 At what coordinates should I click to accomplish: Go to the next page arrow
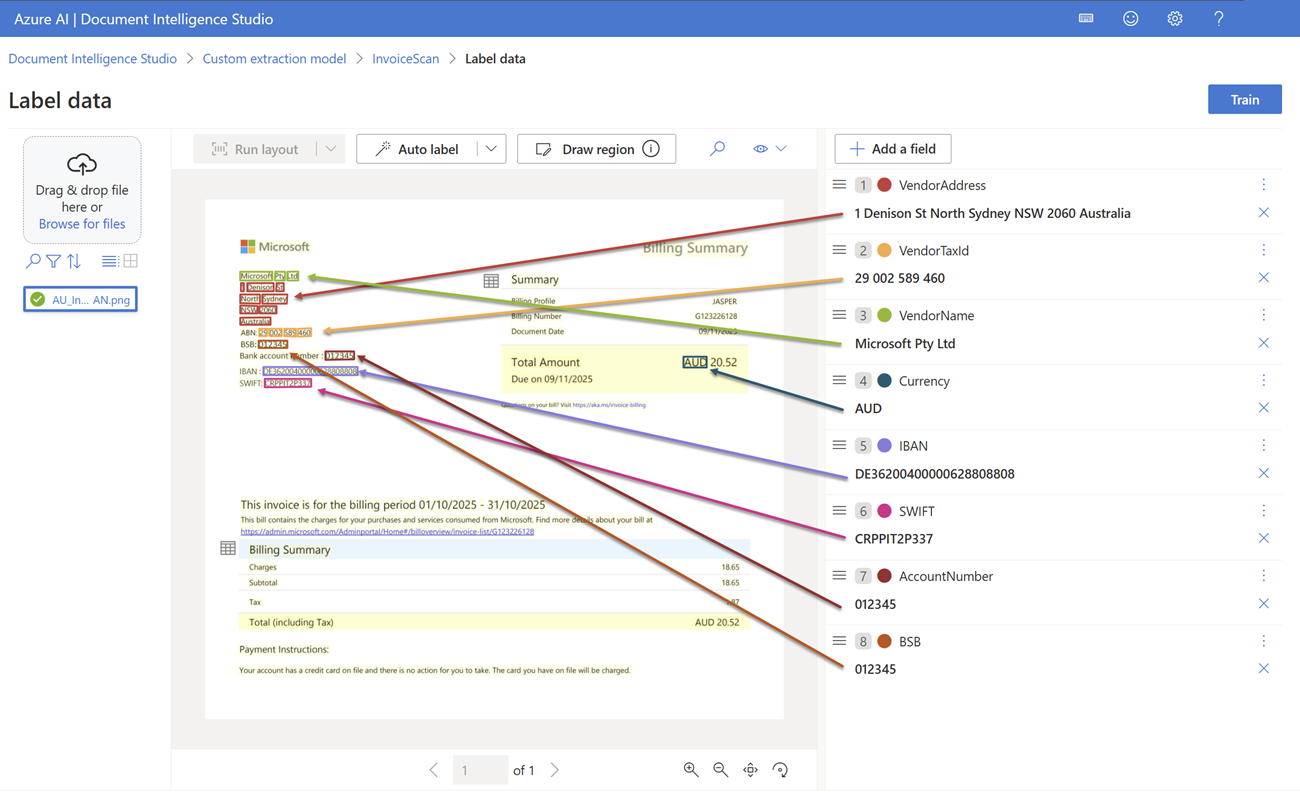click(x=555, y=770)
